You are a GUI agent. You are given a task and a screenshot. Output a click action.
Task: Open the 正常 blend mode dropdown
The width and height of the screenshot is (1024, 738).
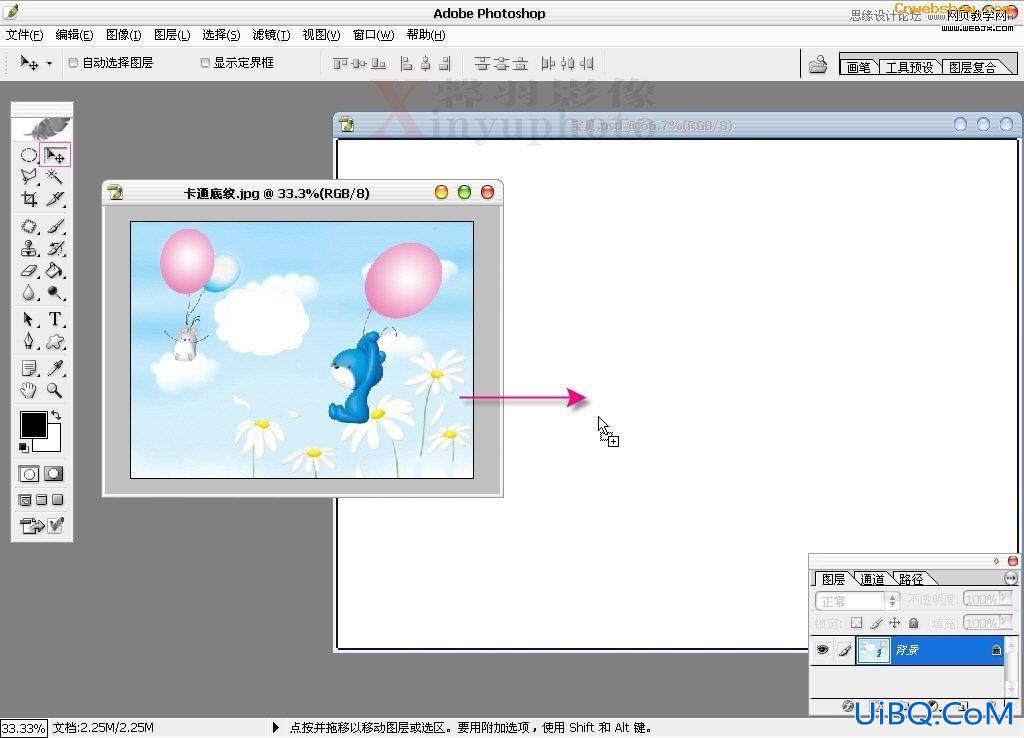tap(857, 600)
